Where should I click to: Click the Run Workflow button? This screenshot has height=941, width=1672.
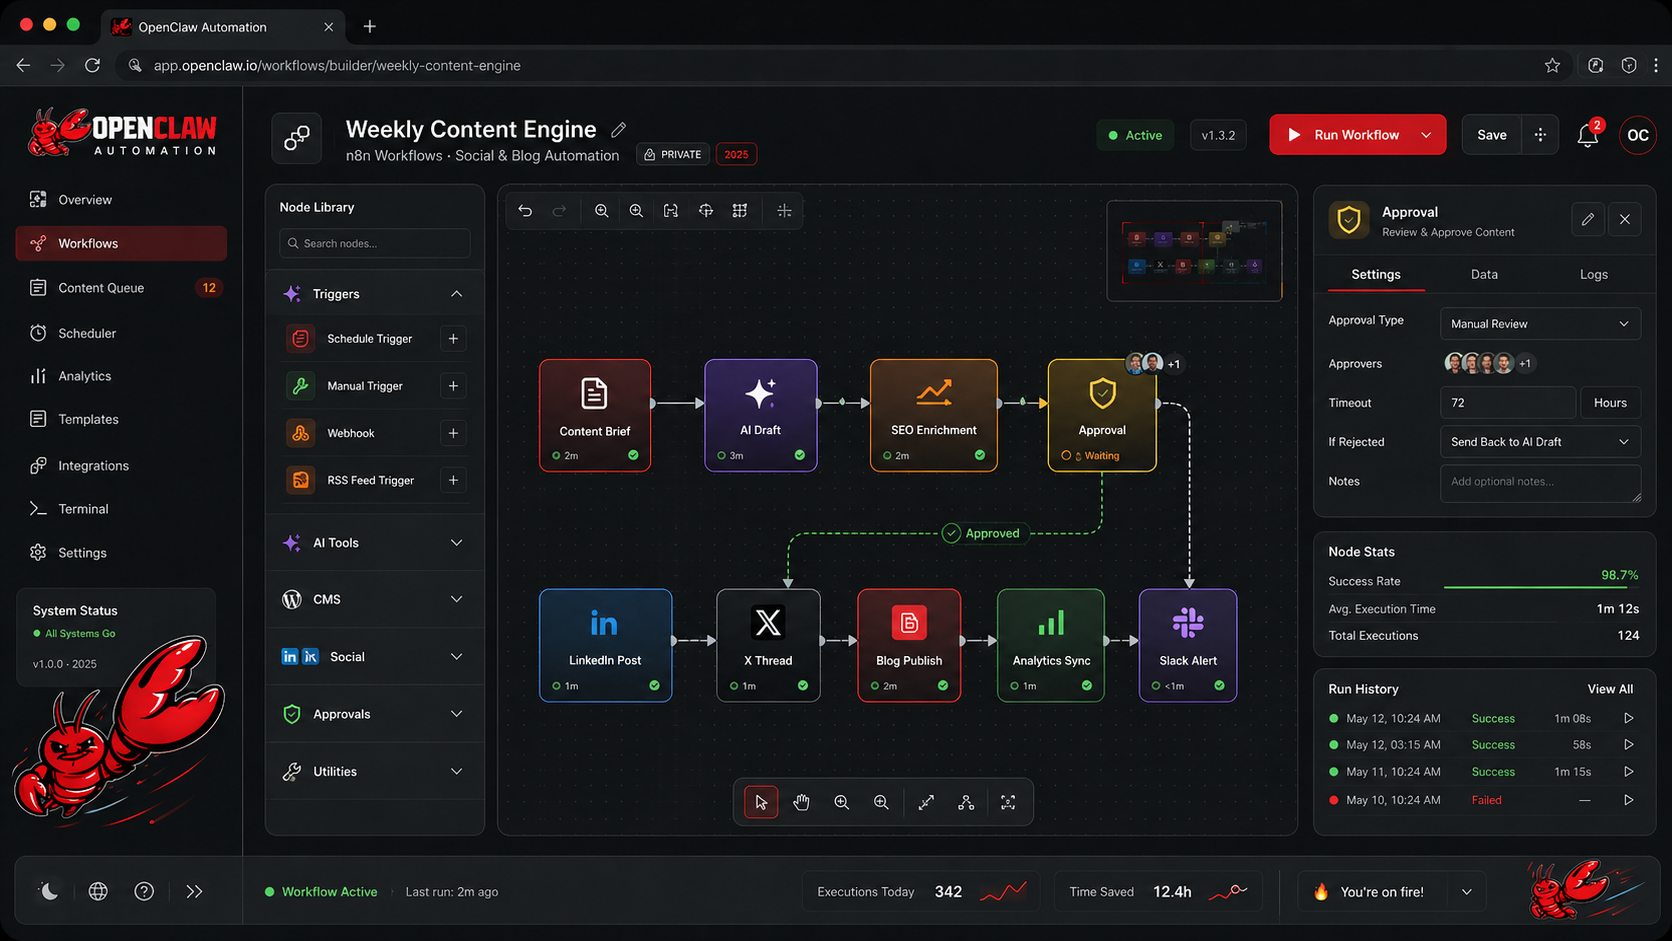click(1345, 134)
